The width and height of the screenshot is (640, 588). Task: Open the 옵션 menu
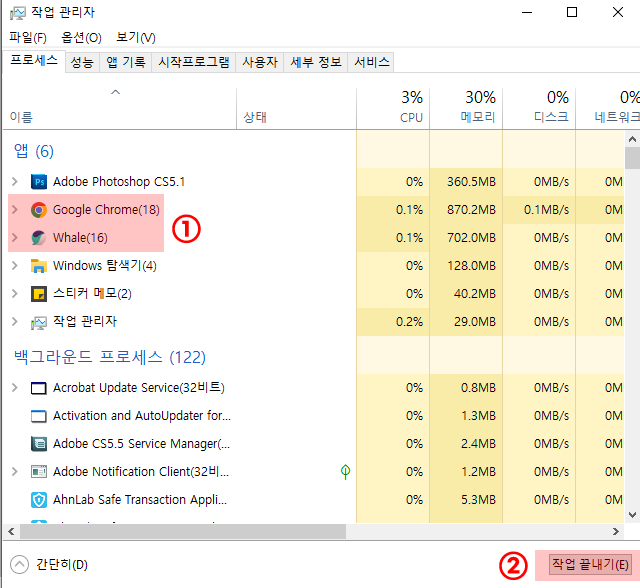(x=81, y=38)
